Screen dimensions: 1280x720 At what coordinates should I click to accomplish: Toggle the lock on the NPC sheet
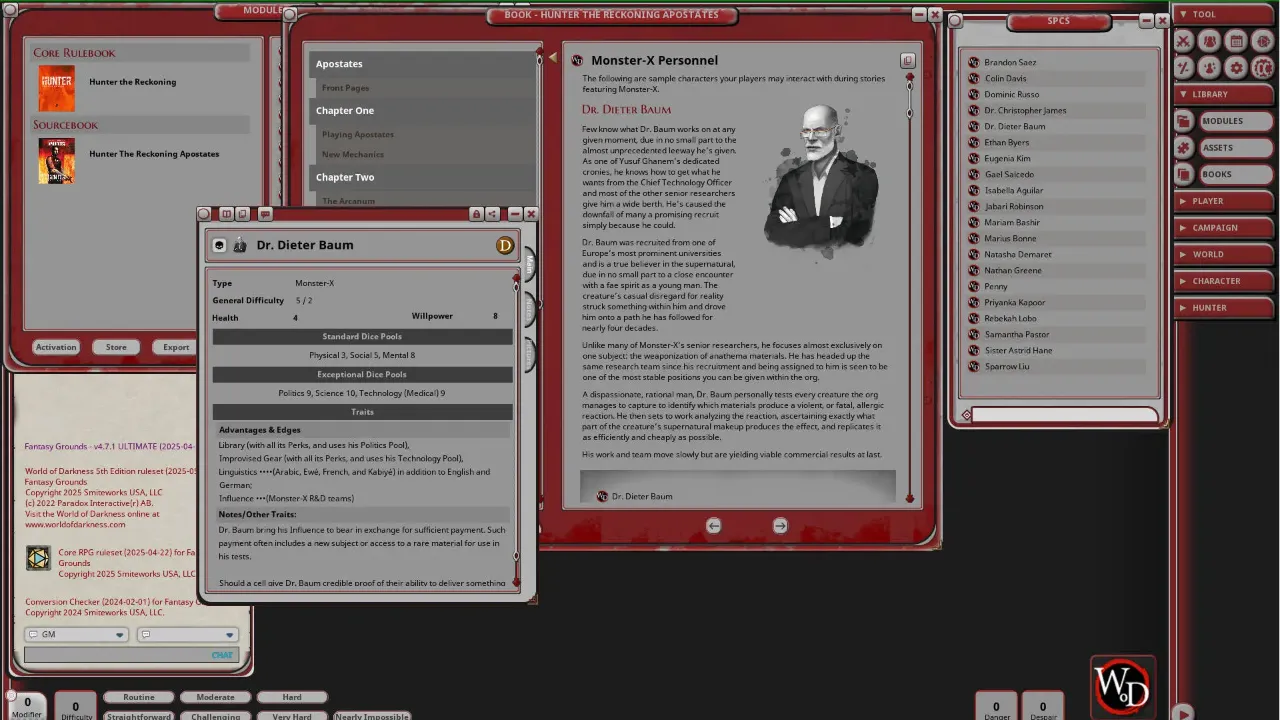[477, 214]
